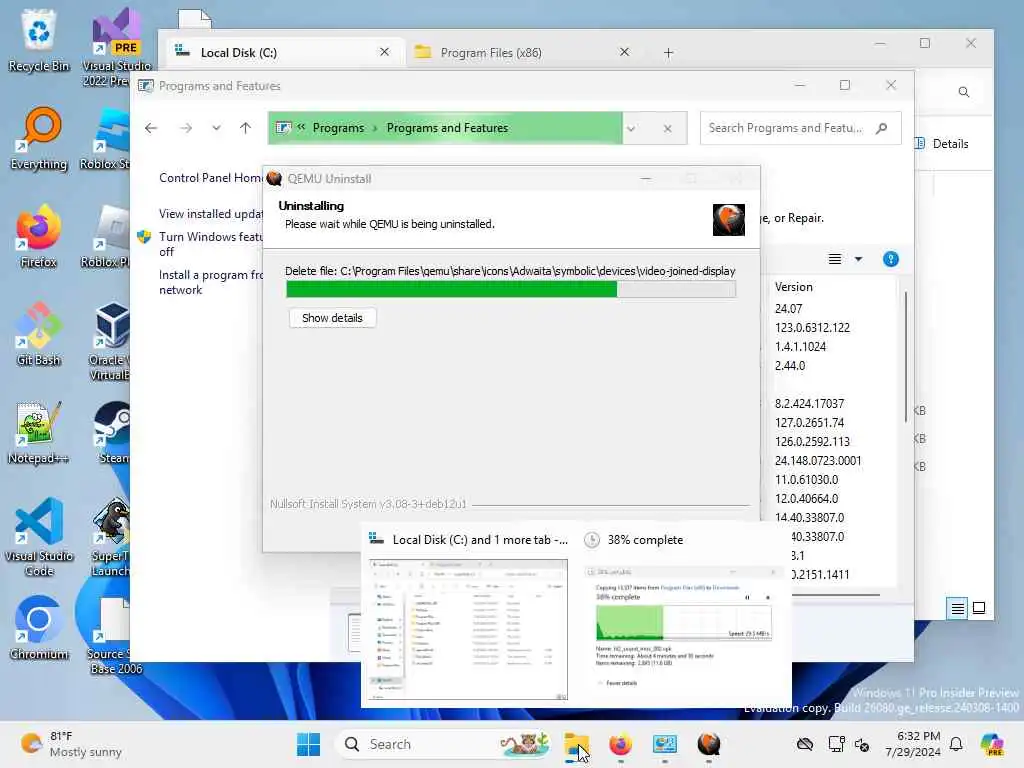Open View installed updates link

(x=210, y=214)
